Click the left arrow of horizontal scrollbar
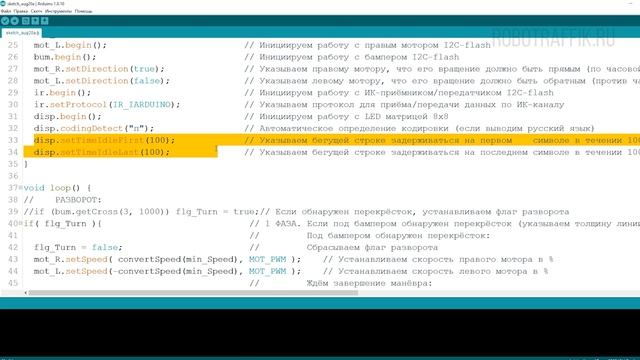The height and width of the screenshot is (360, 640). pyautogui.click(x=26, y=293)
